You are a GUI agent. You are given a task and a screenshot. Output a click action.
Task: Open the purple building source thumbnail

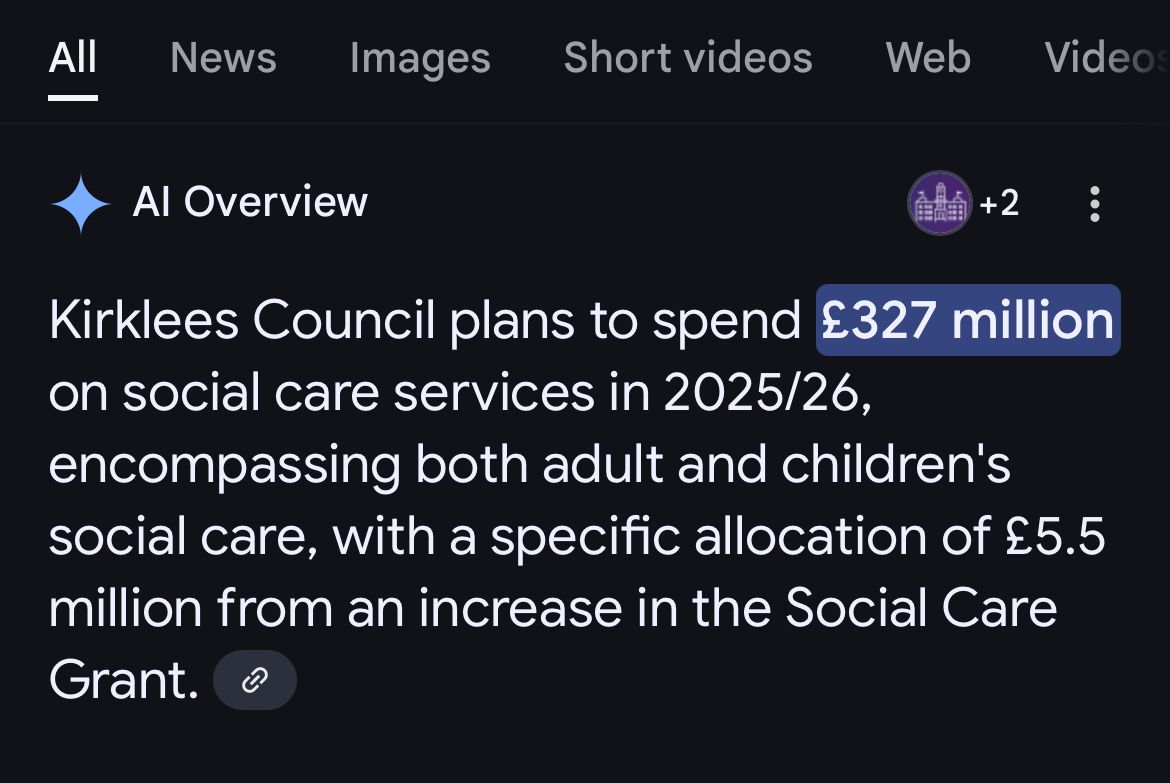pyautogui.click(x=939, y=204)
